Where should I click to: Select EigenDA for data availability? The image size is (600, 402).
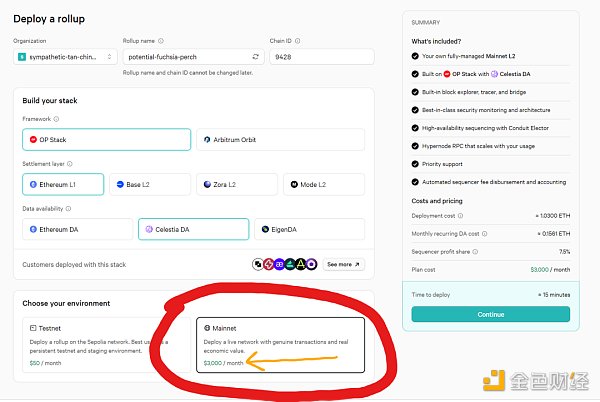click(310, 229)
